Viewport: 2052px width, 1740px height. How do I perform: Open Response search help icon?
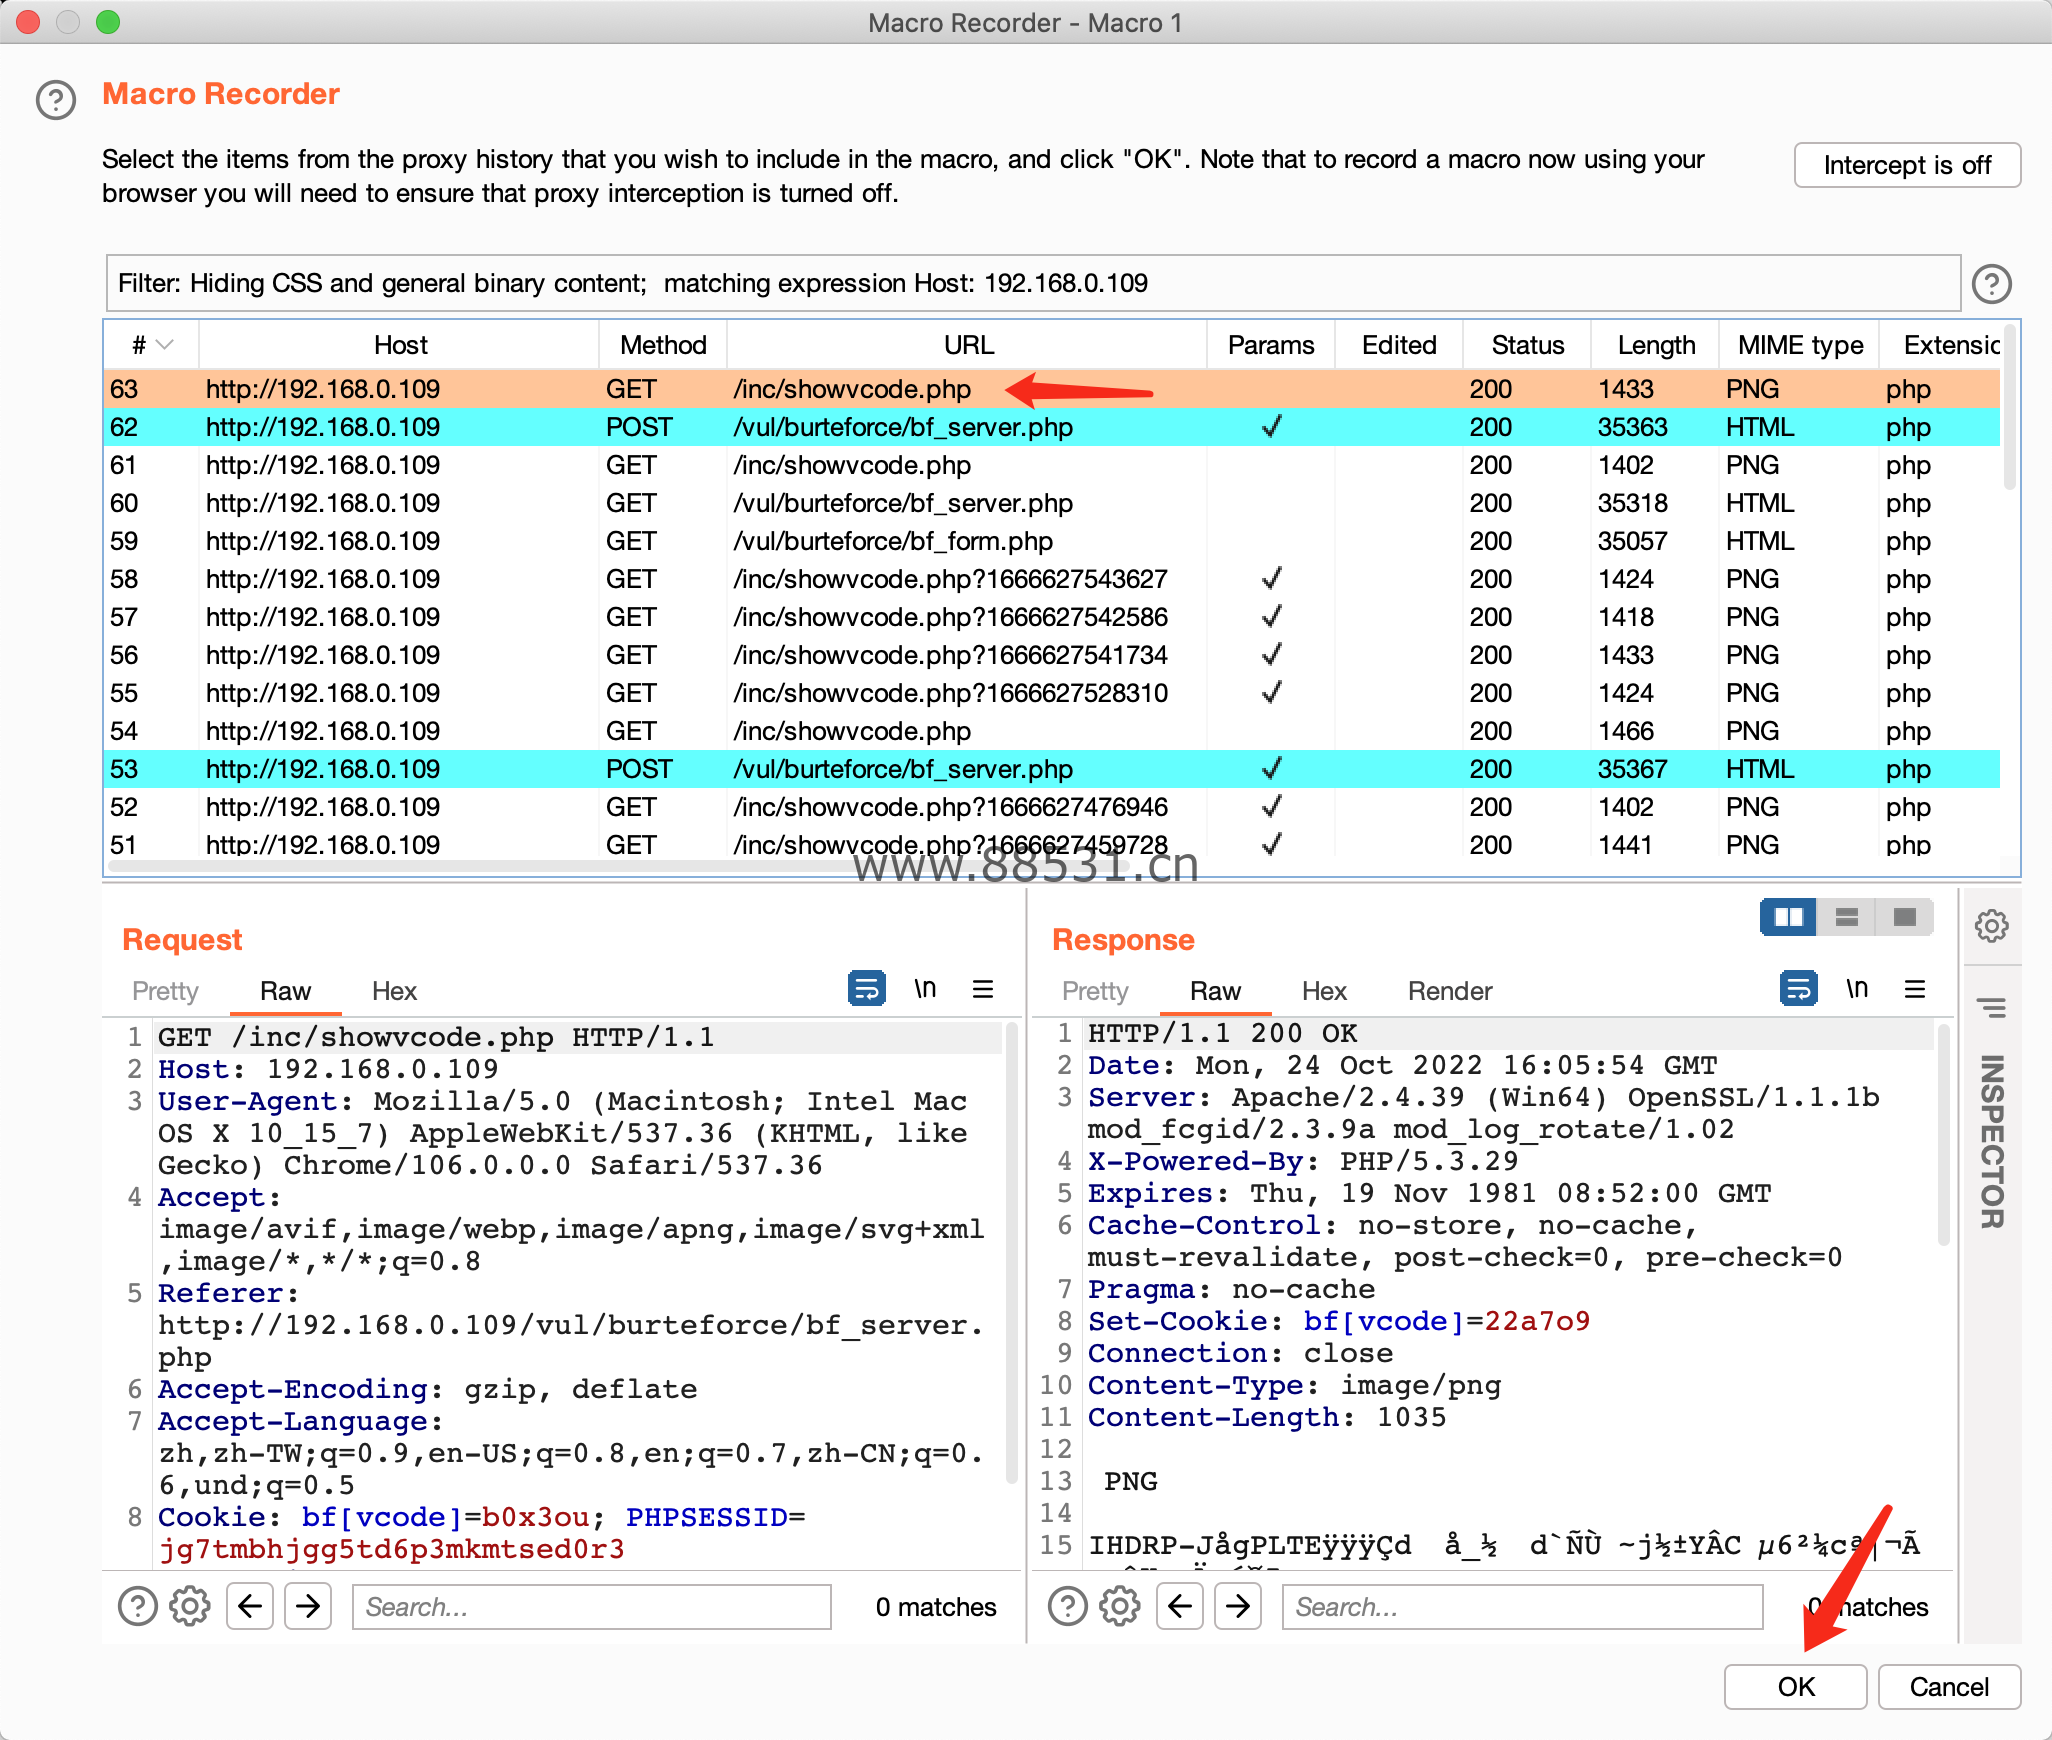coord(1068,1607)
